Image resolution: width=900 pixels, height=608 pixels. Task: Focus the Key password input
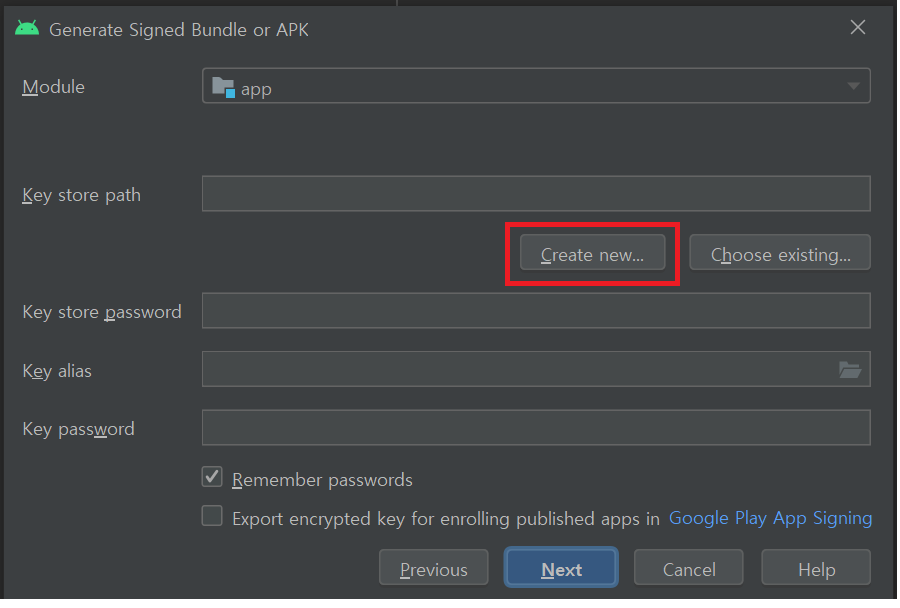coord(535,428)
